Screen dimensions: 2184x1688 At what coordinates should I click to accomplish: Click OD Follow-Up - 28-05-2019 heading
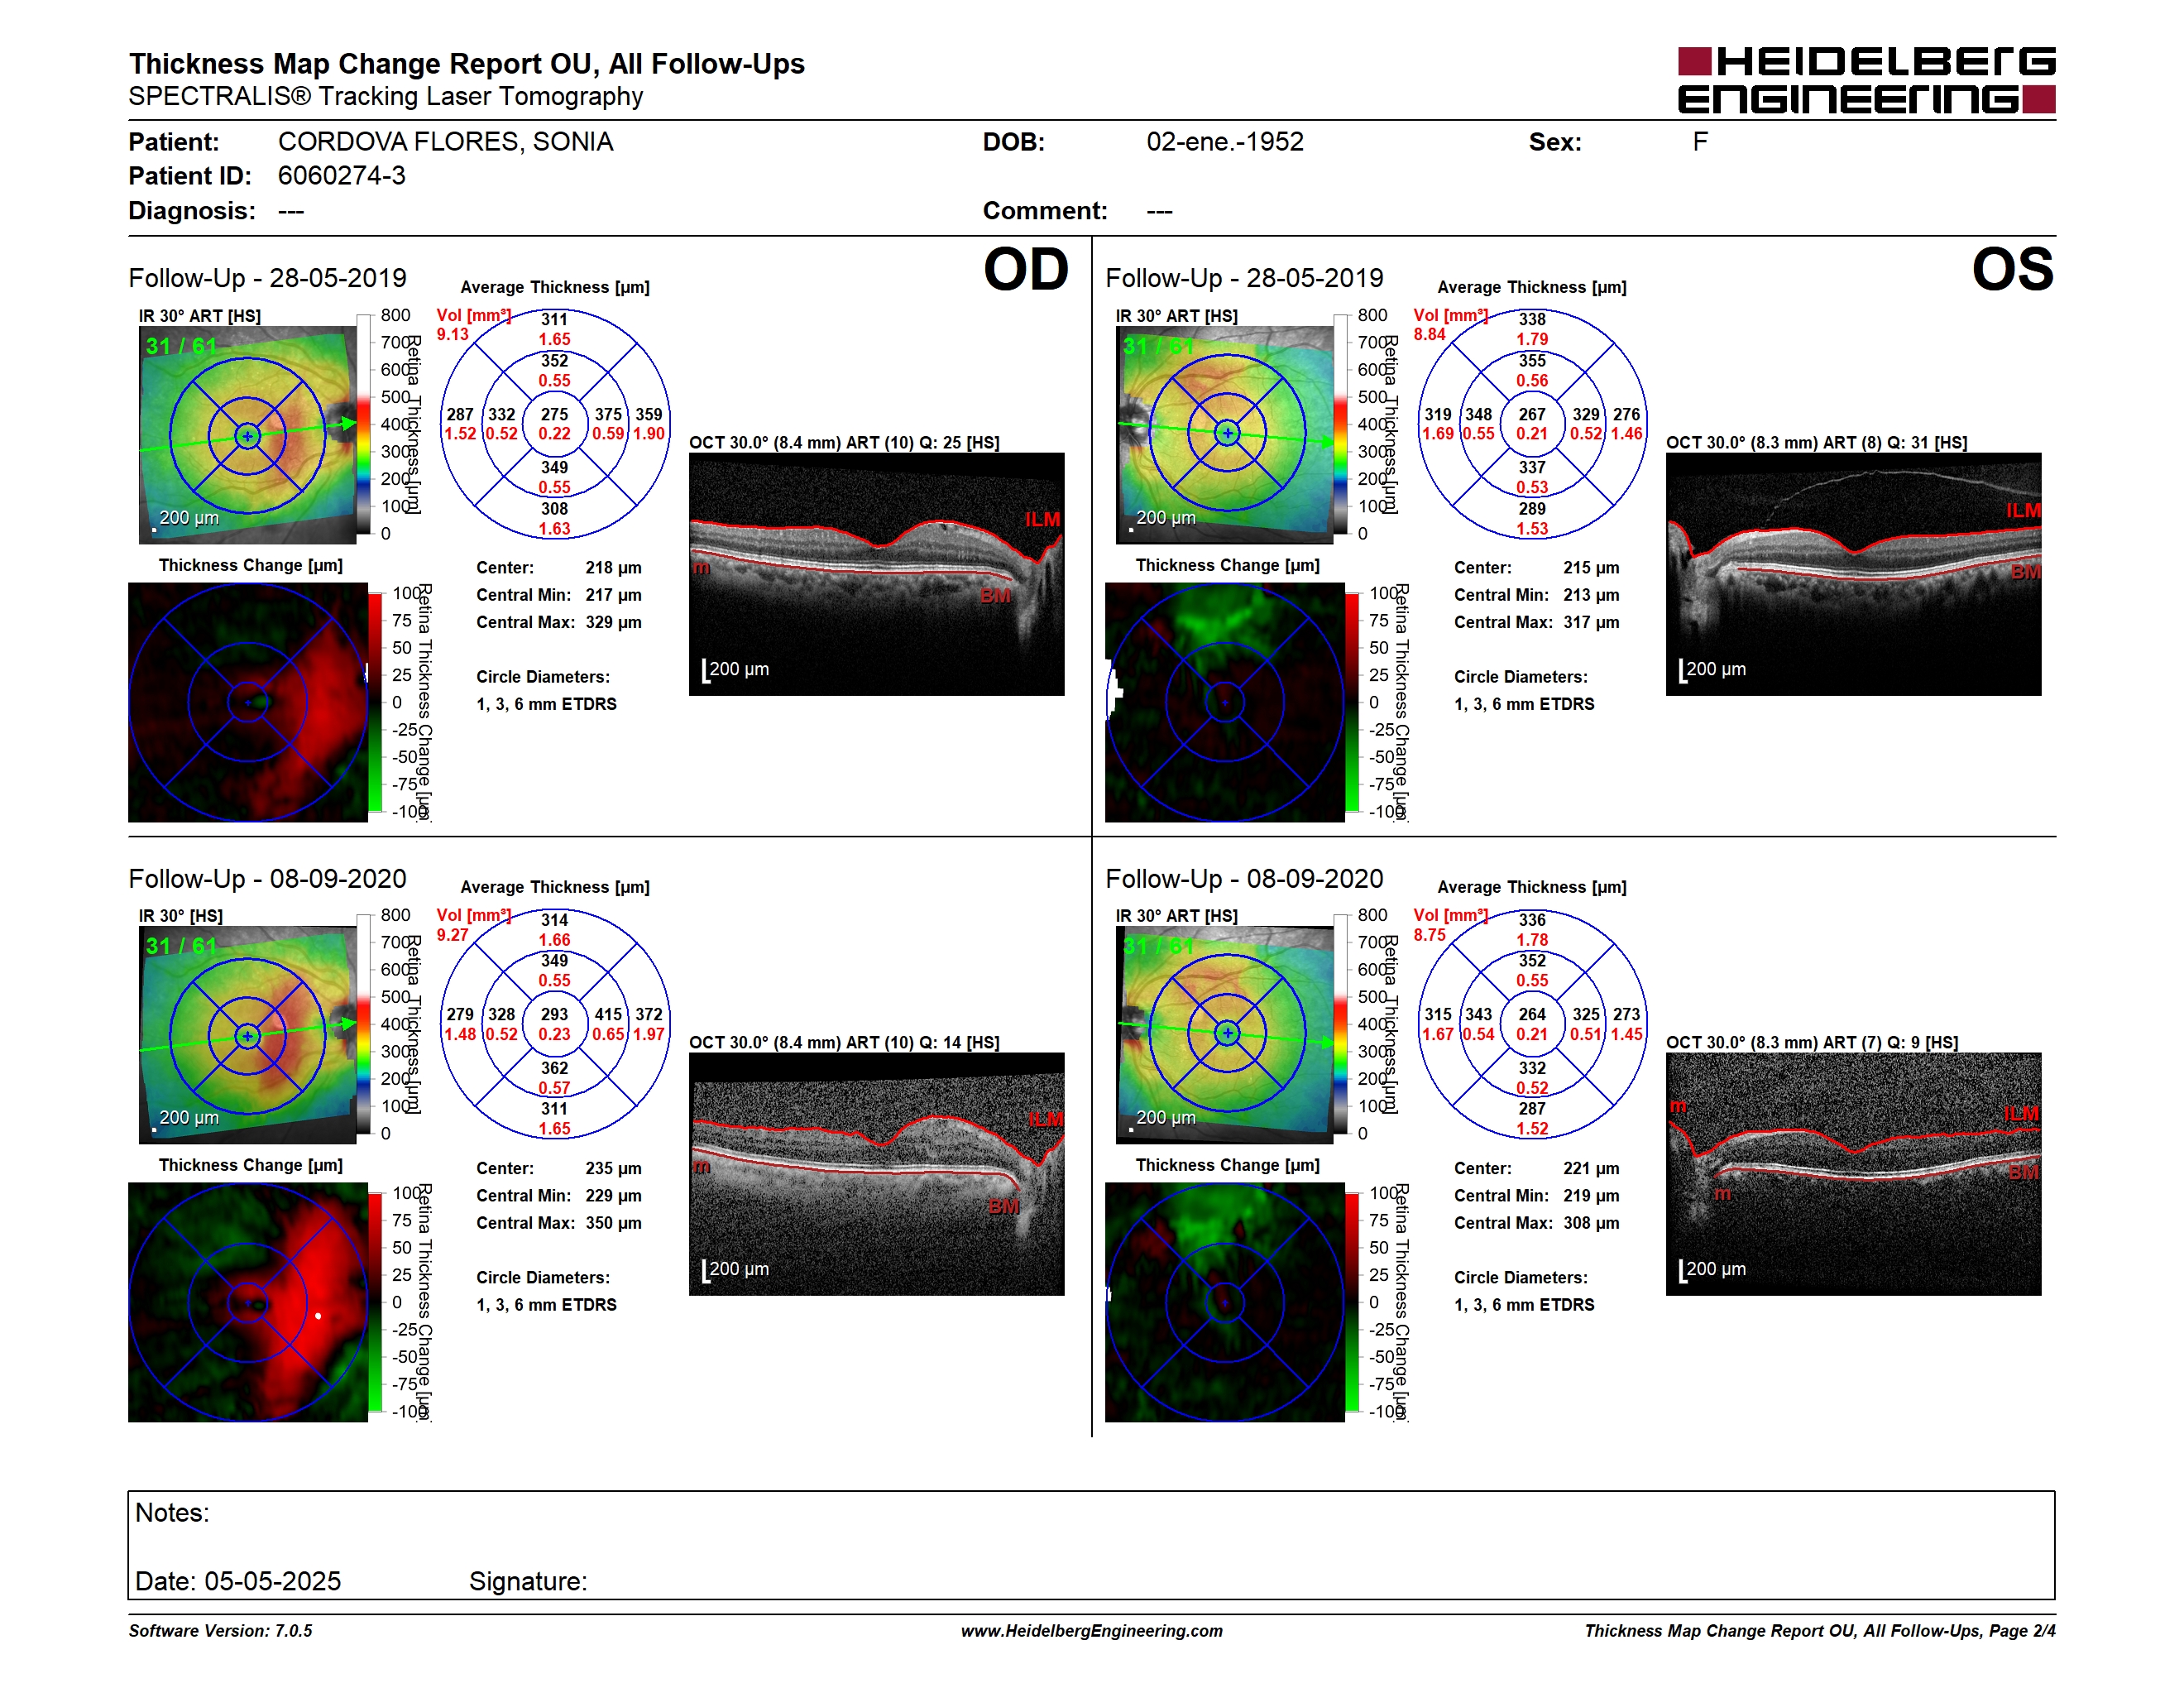click(267, 278)
